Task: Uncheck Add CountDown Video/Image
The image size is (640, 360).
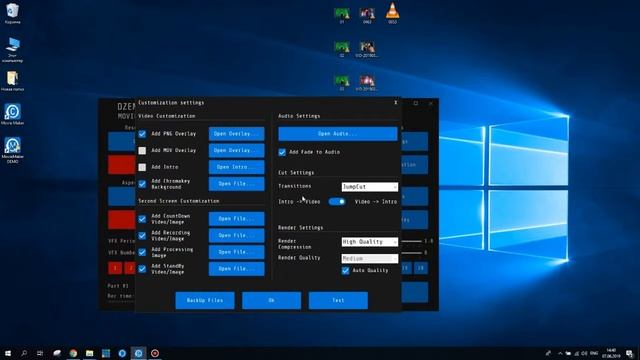Action: point(142,219)
